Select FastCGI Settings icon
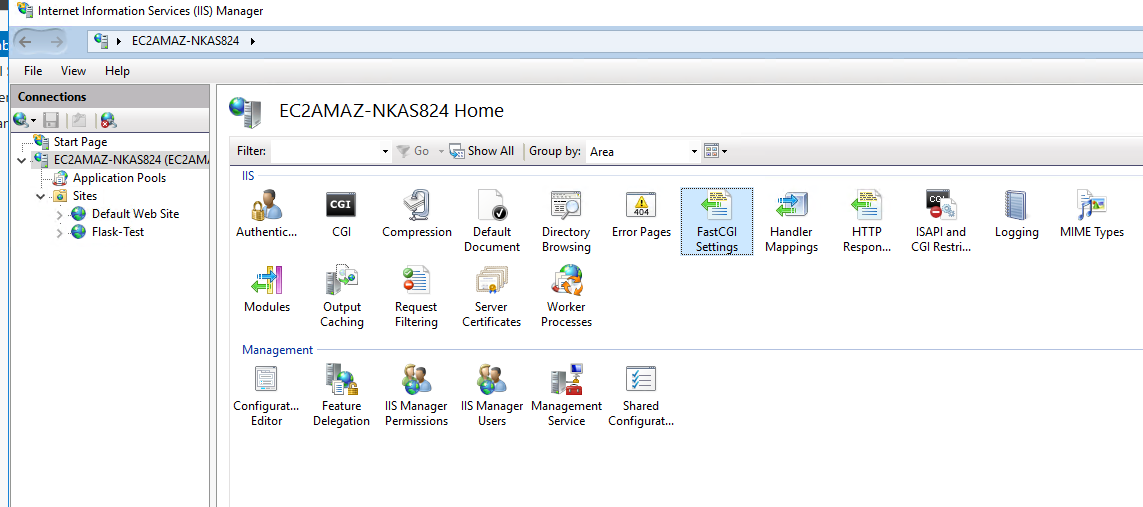 pyautogui.click(x=717, y=221)
